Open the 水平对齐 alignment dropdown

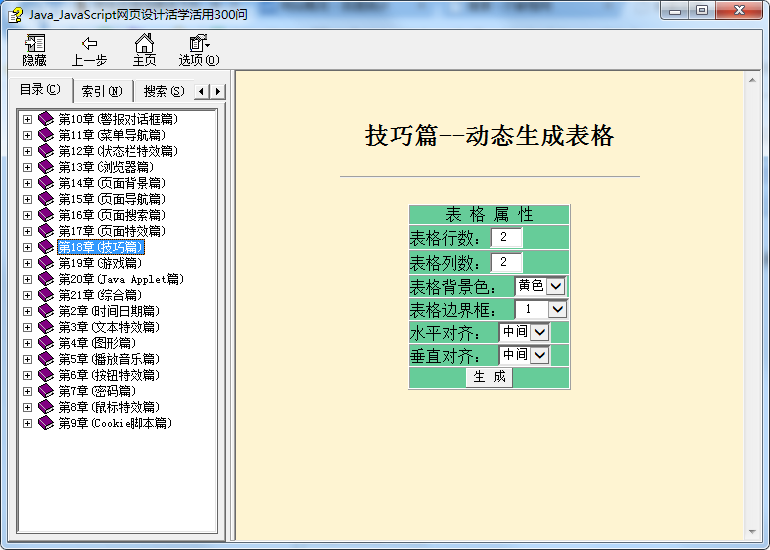tap(540, 332)
